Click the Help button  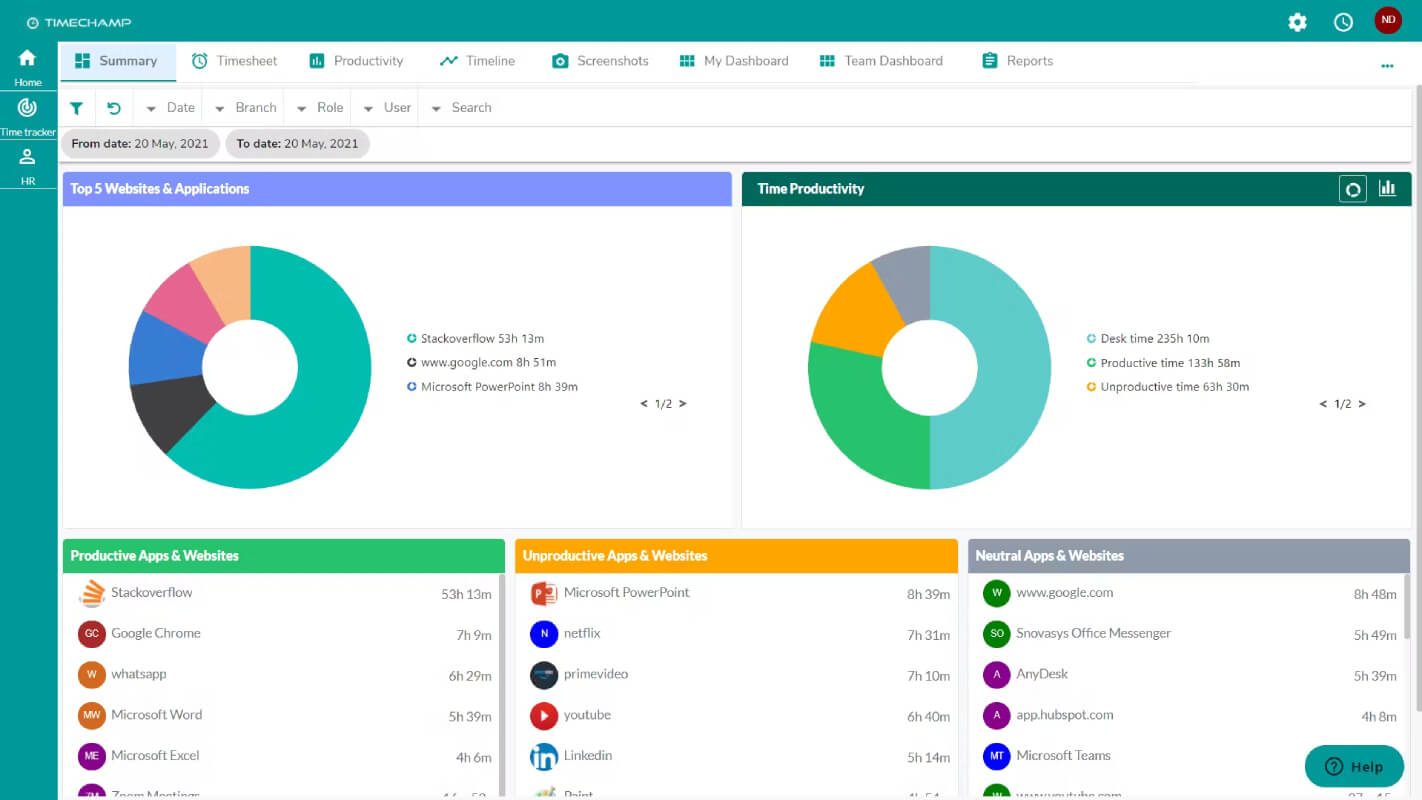click(x=1354, y=767)
